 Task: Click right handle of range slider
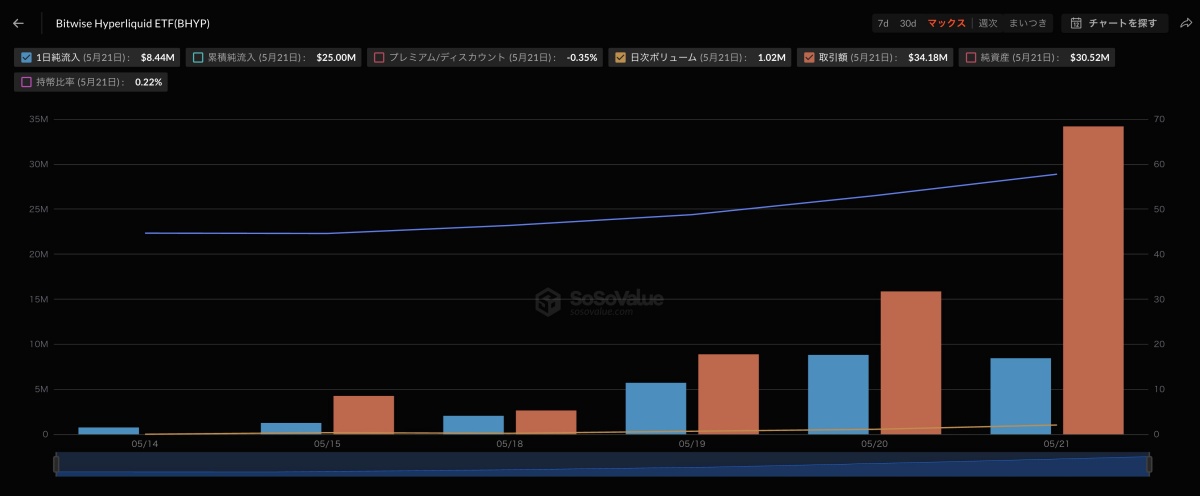(1149, 464)
